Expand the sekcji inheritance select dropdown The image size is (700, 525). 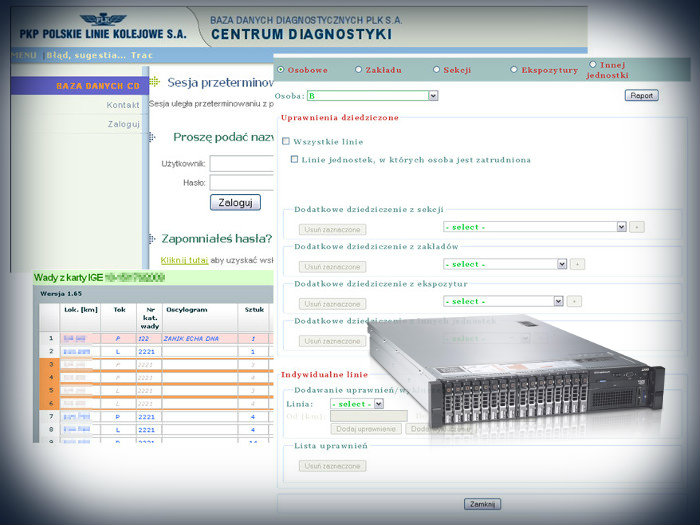click(621, 227)
